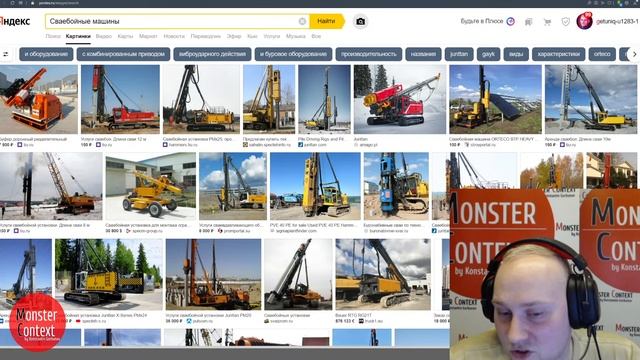Screen dimensions: 640x360
Task: Click the 'orteco' chip
Action: tap(602, 54)
